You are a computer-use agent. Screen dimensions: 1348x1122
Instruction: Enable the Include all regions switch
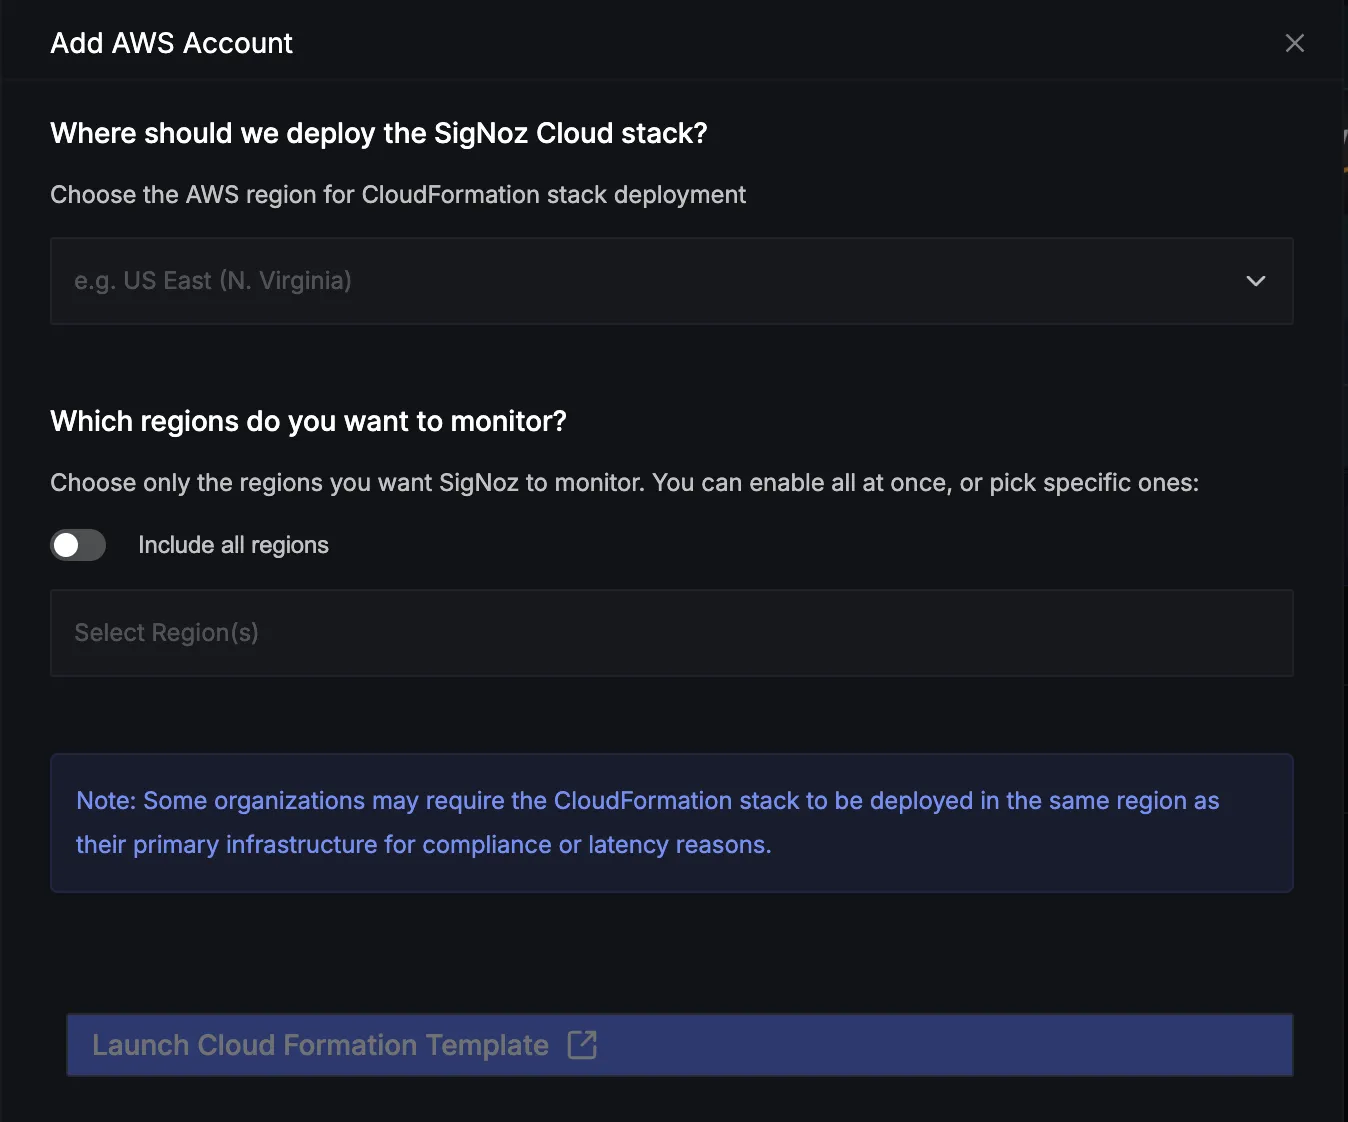(x=78, y=545)
